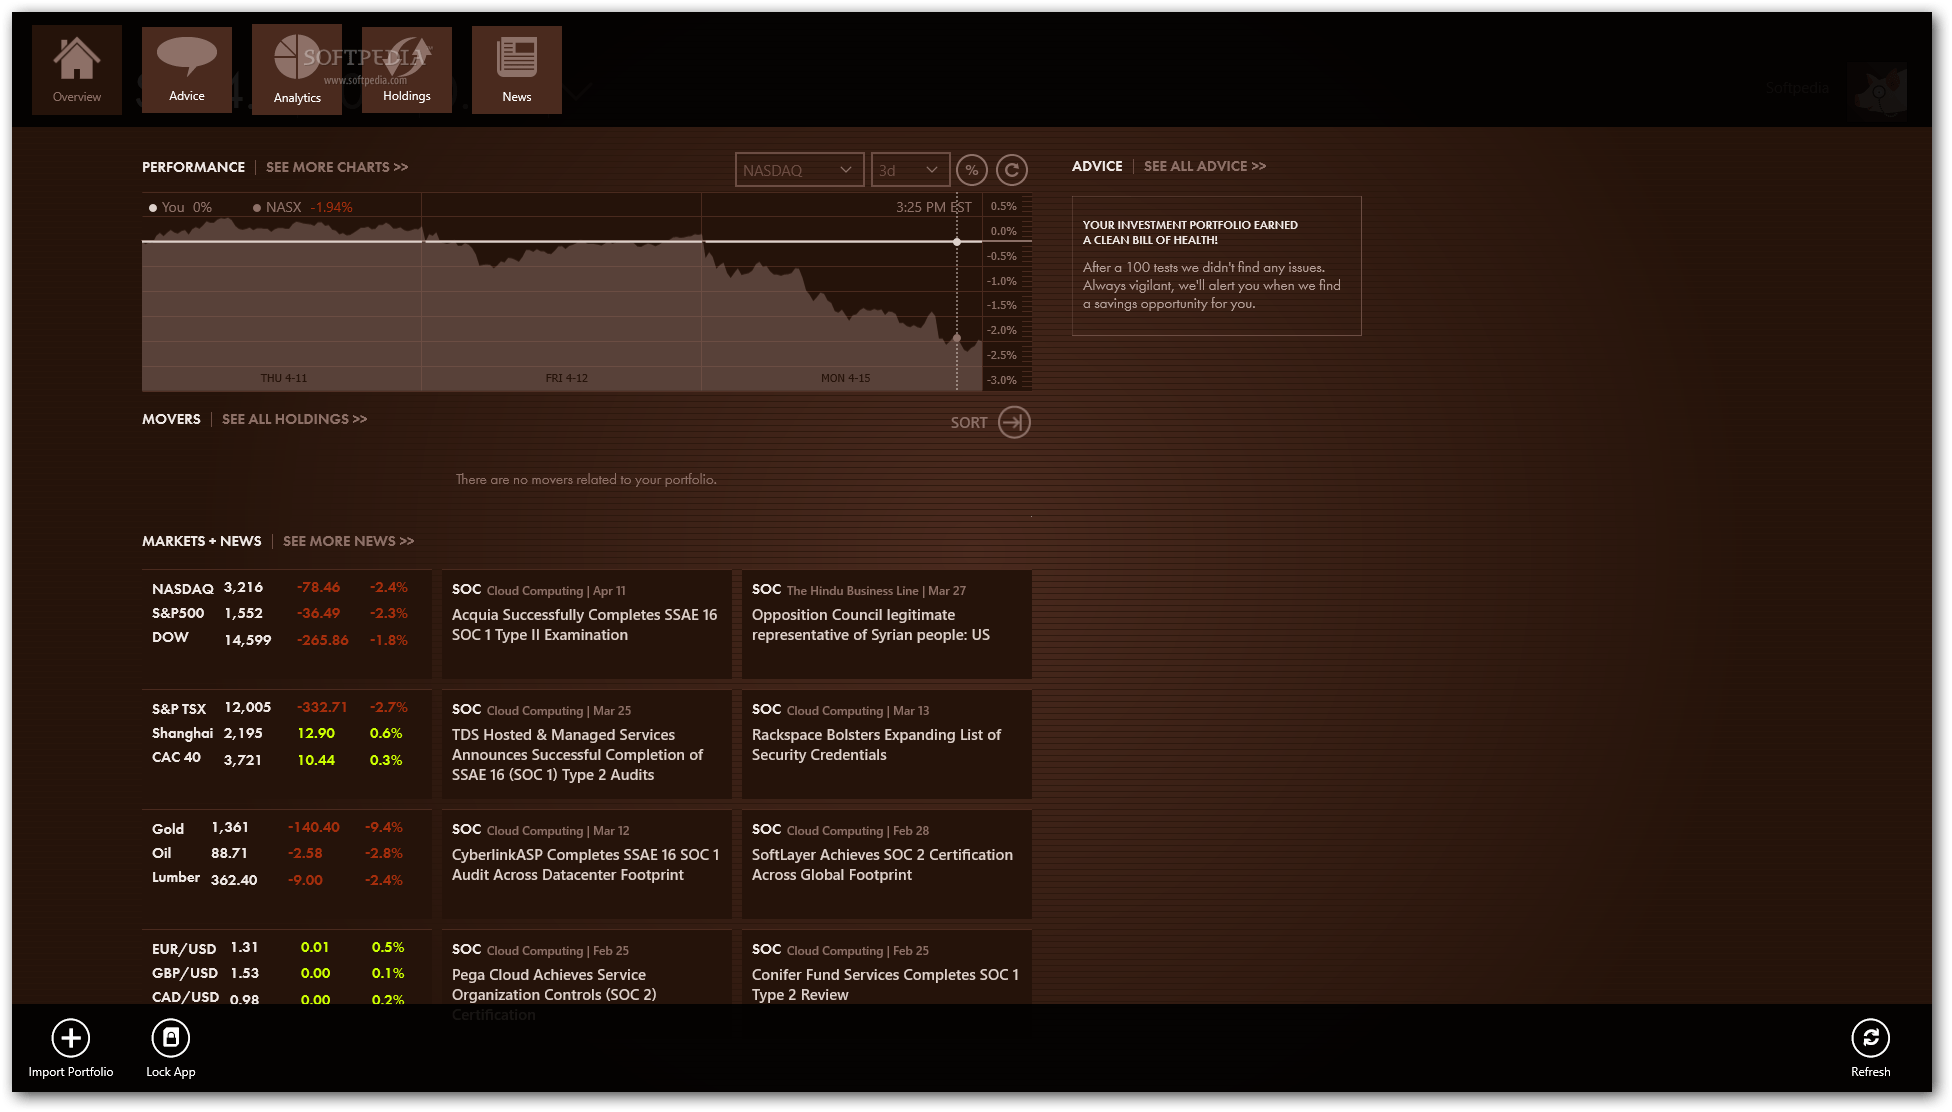This screenshot has height=1112, width=1952.
Task: Select the You 0% legend entry
Action: 181,207
